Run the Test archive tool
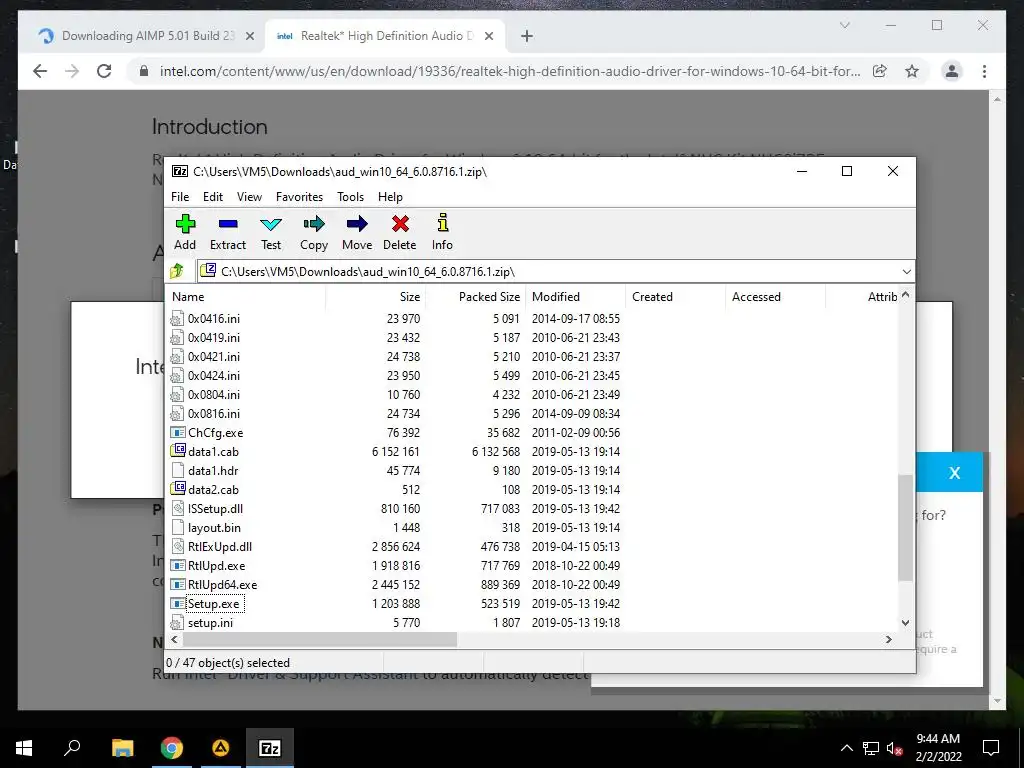1024x768 pixels. point(270,232)
